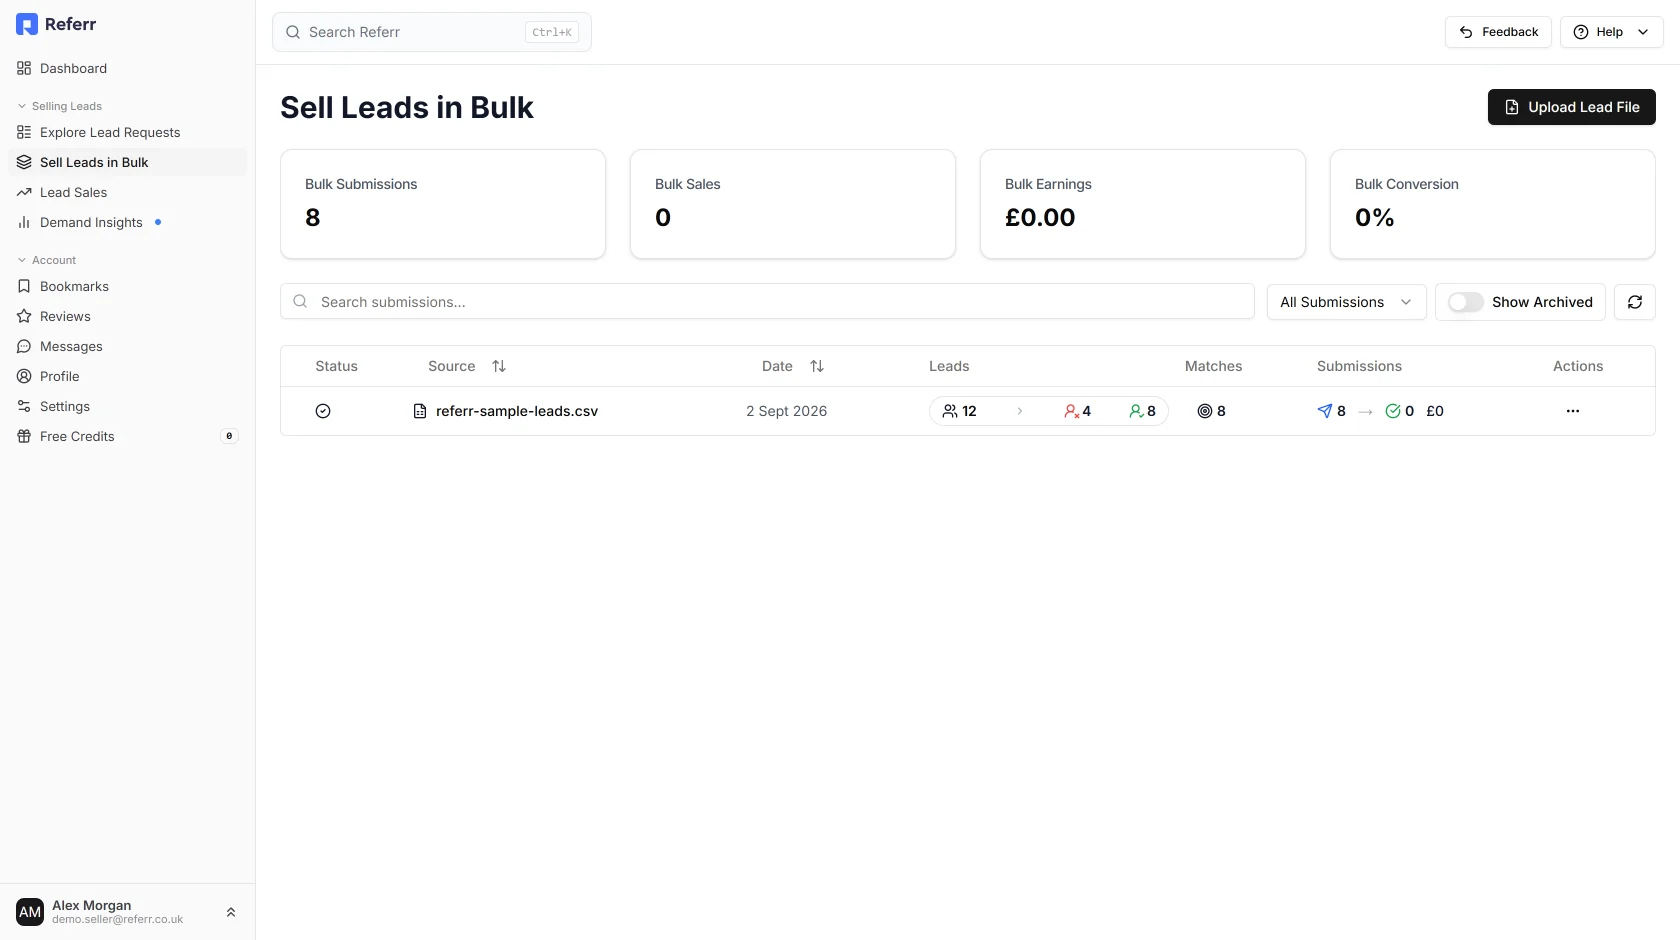Click the refresh submissions icon
The image size is (1680, 940).
pyautogui.click(x=1634, y=302)
